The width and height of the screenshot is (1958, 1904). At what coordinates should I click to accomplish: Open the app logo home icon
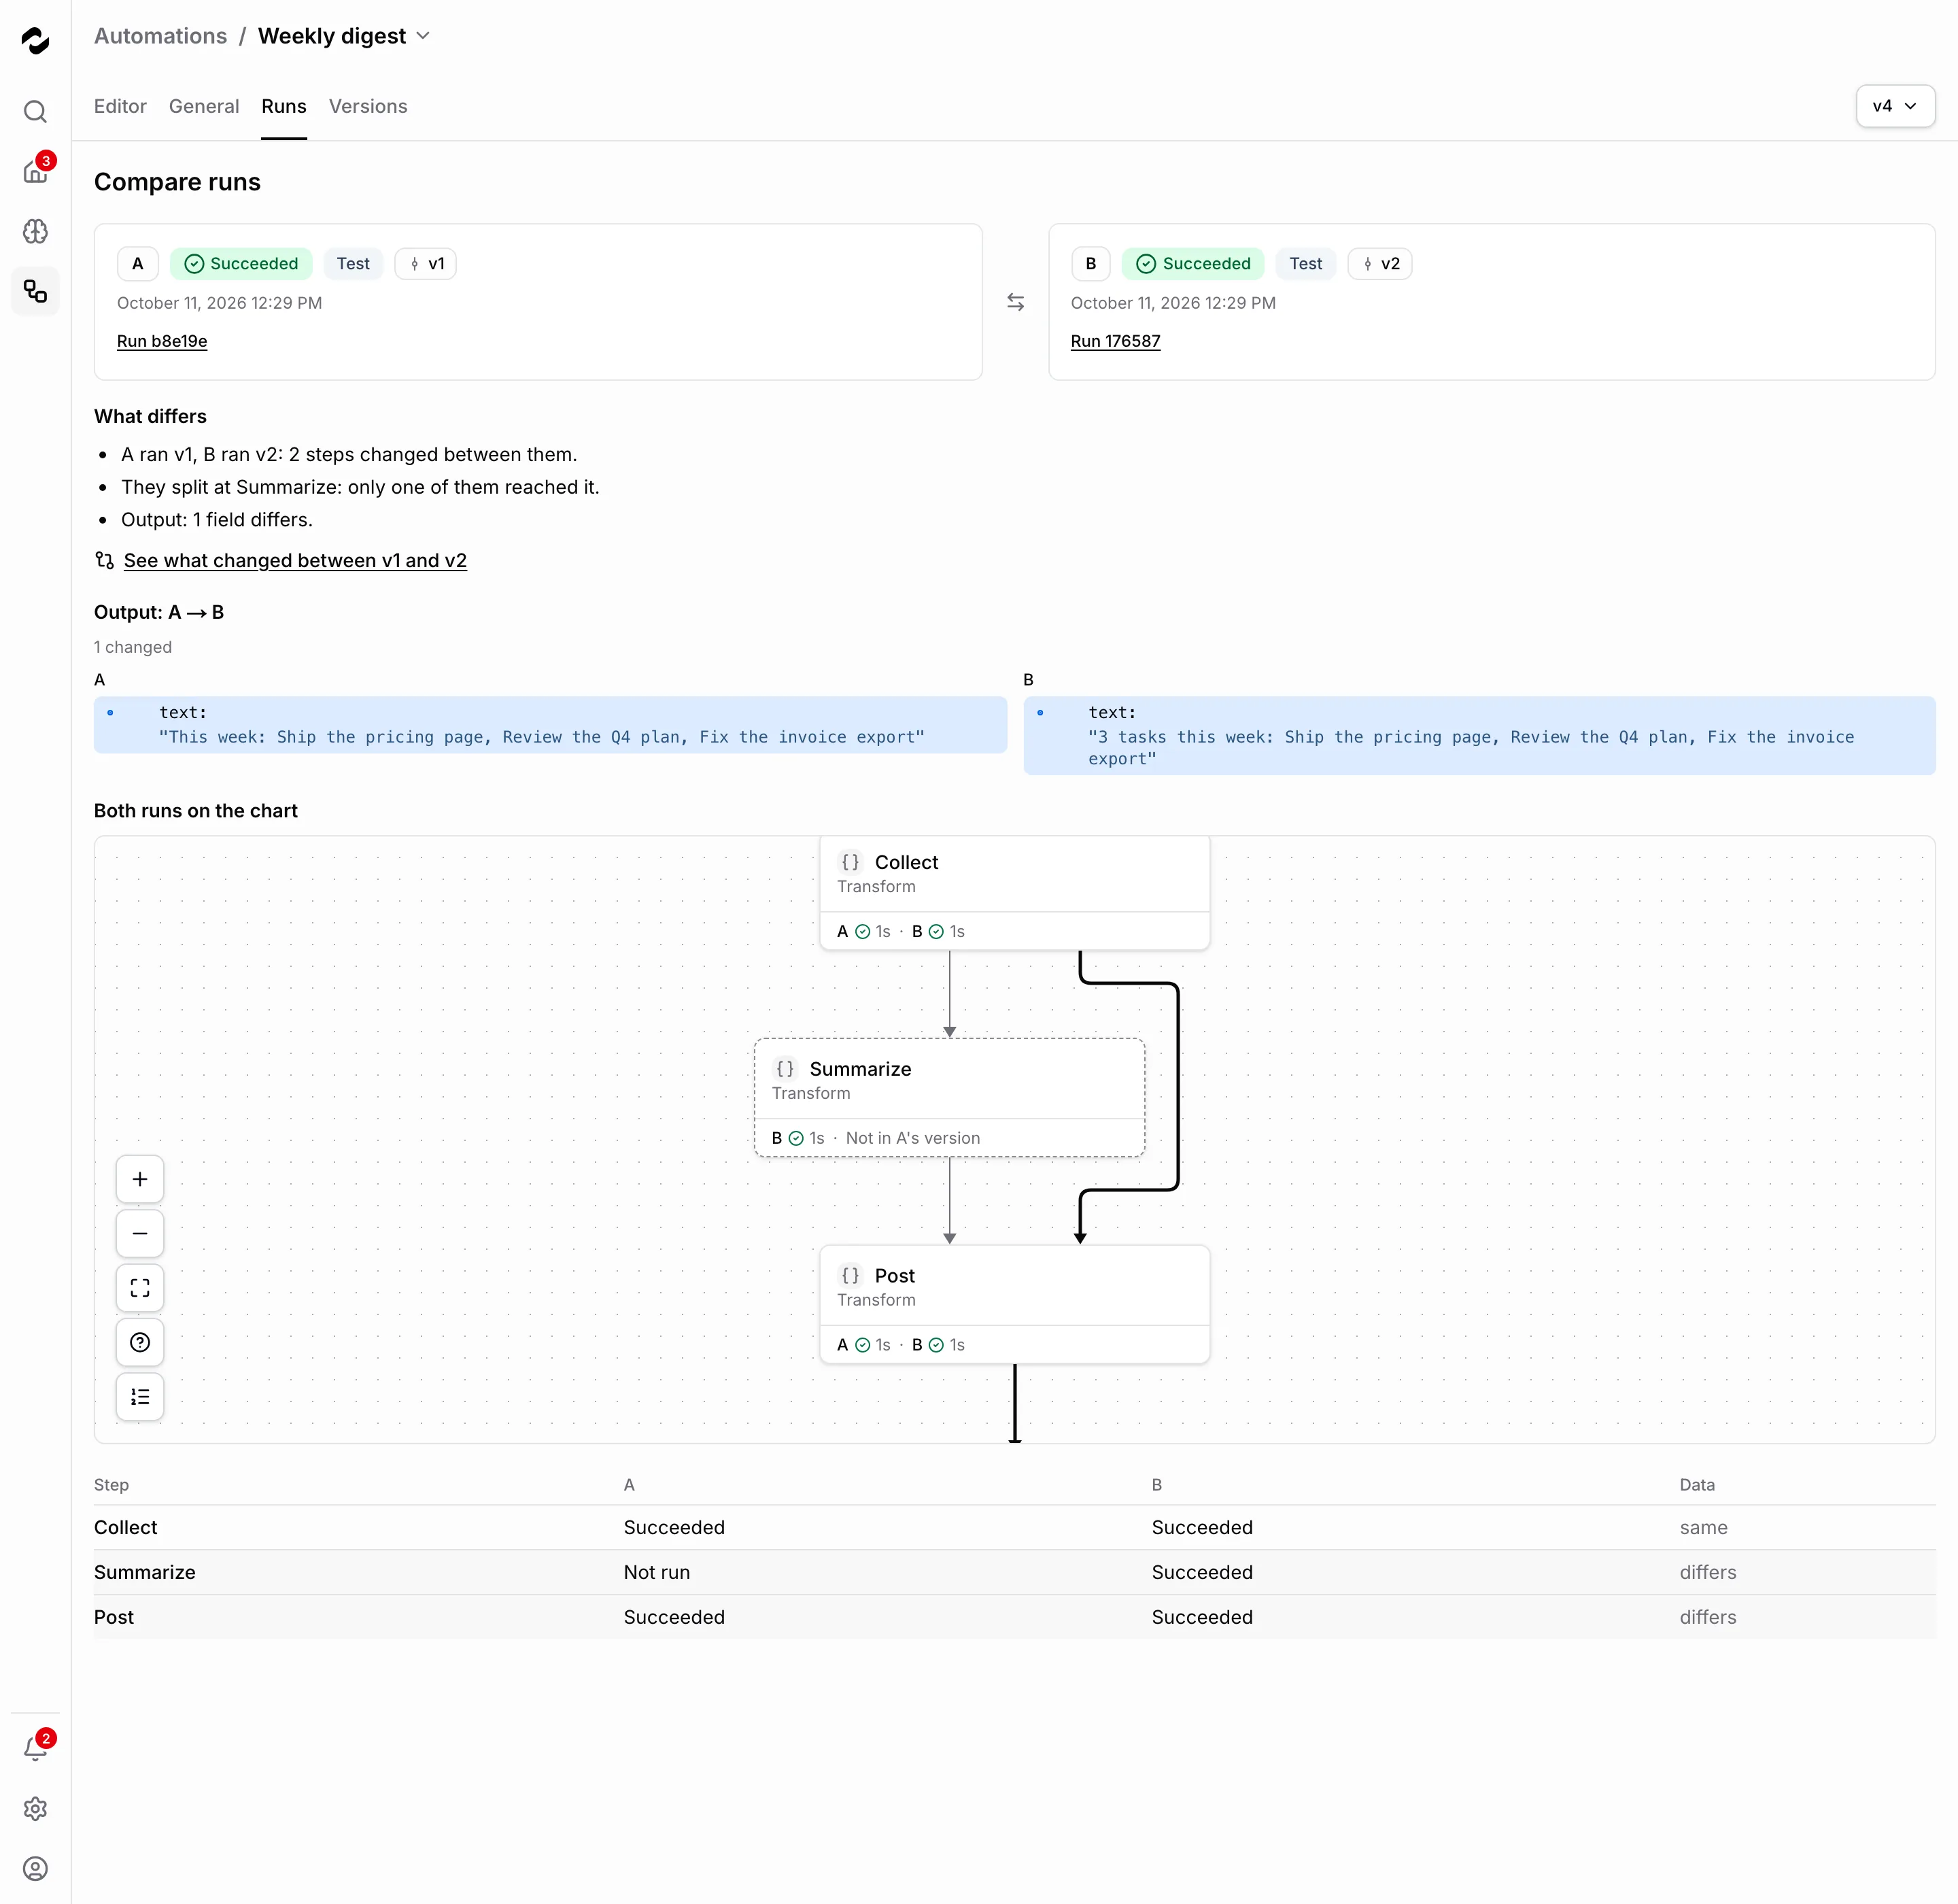35,40
